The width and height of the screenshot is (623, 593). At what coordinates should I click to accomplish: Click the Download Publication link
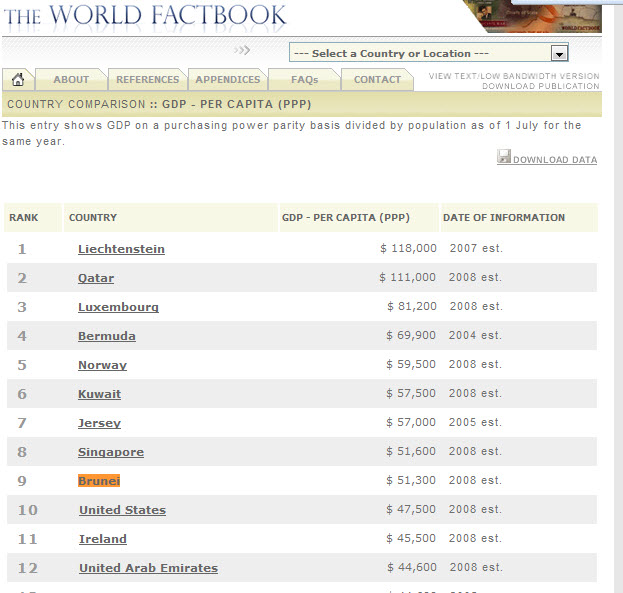540,87
